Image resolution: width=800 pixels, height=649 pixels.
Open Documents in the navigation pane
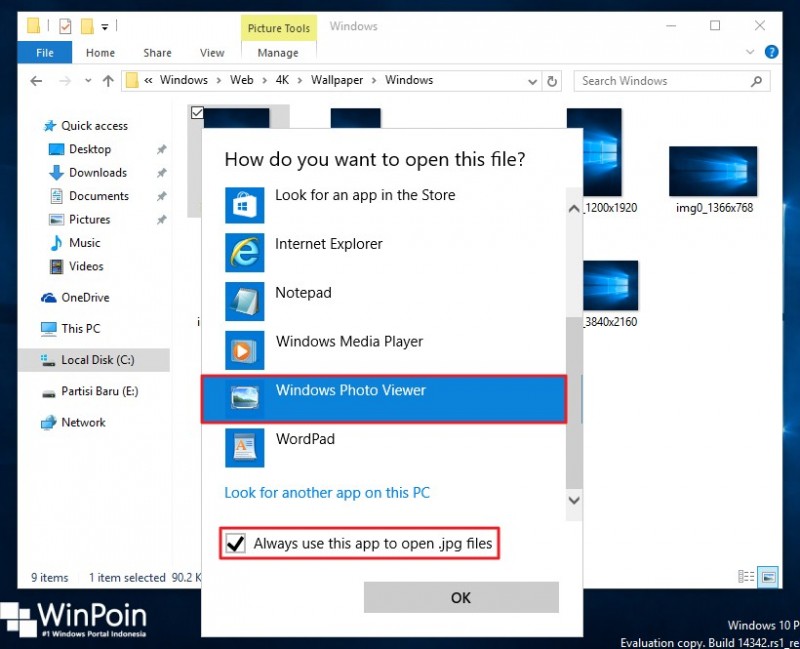(98, 196)
